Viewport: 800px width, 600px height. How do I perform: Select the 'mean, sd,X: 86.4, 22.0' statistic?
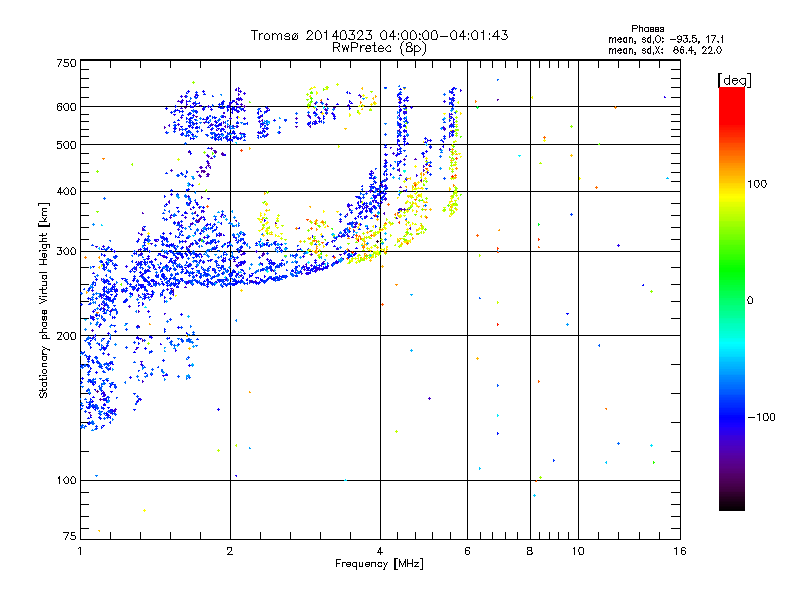click(x=665, y=50)
